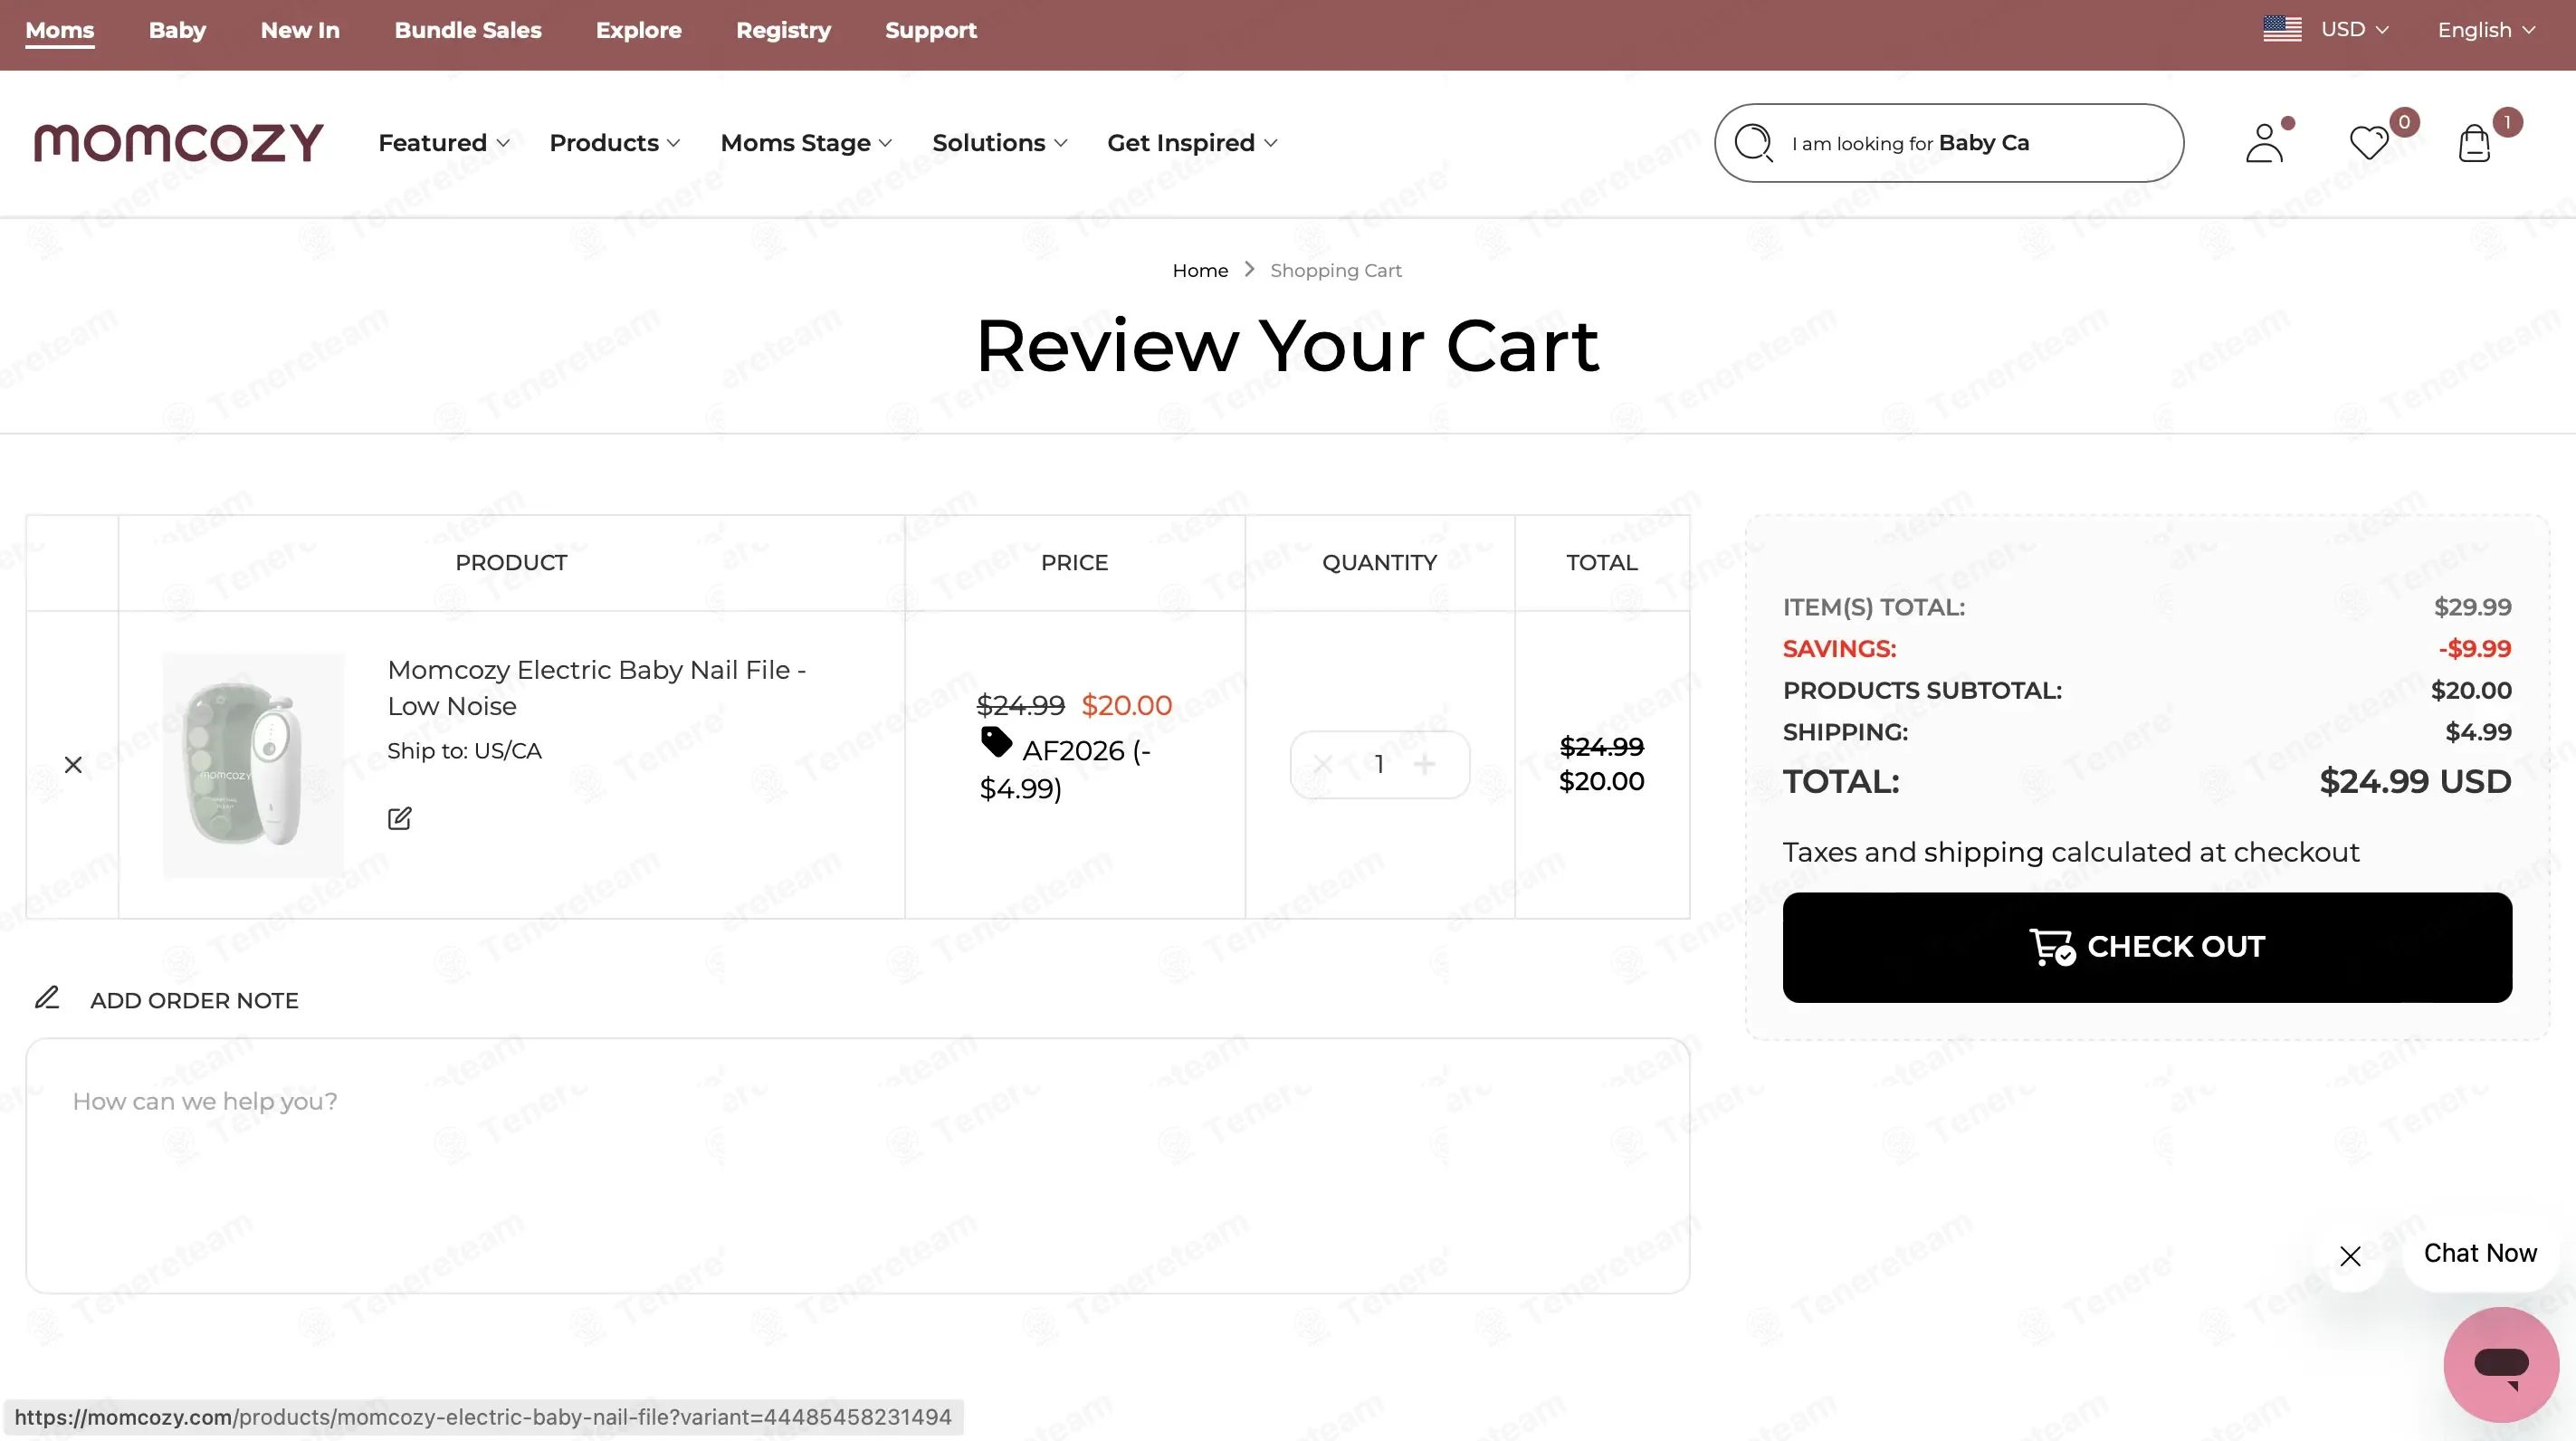Open the Registry menu item
2576x1441 pixels.
click(x=783, y=30)
